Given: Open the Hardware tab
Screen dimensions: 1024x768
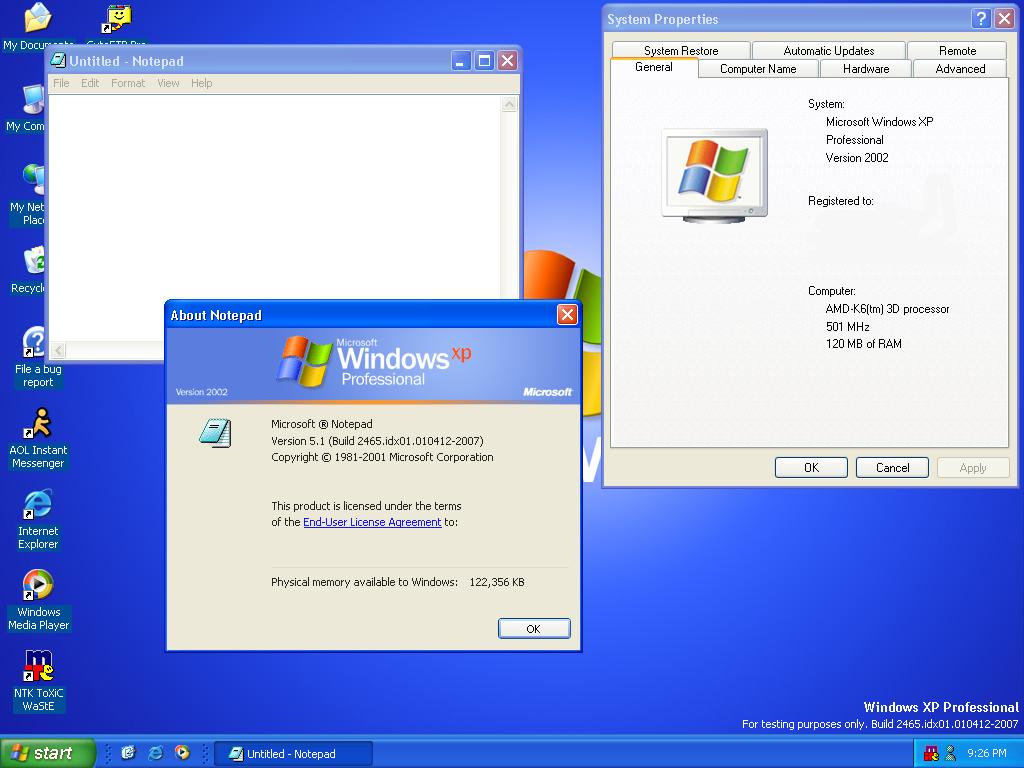Looking at the screenshot, I should (x=865, y=69).
